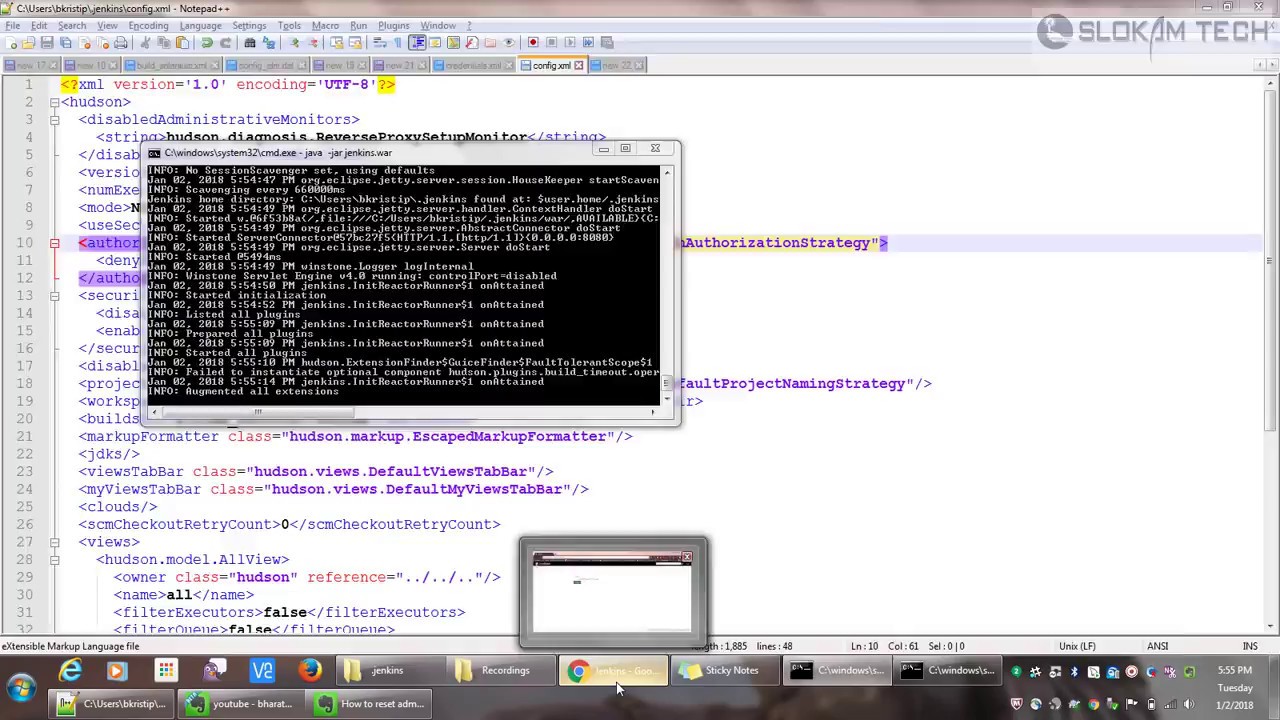The image size is (1280, 720).
Task: Click the Redo toolbar icon
Action: [x=226, y=43]
